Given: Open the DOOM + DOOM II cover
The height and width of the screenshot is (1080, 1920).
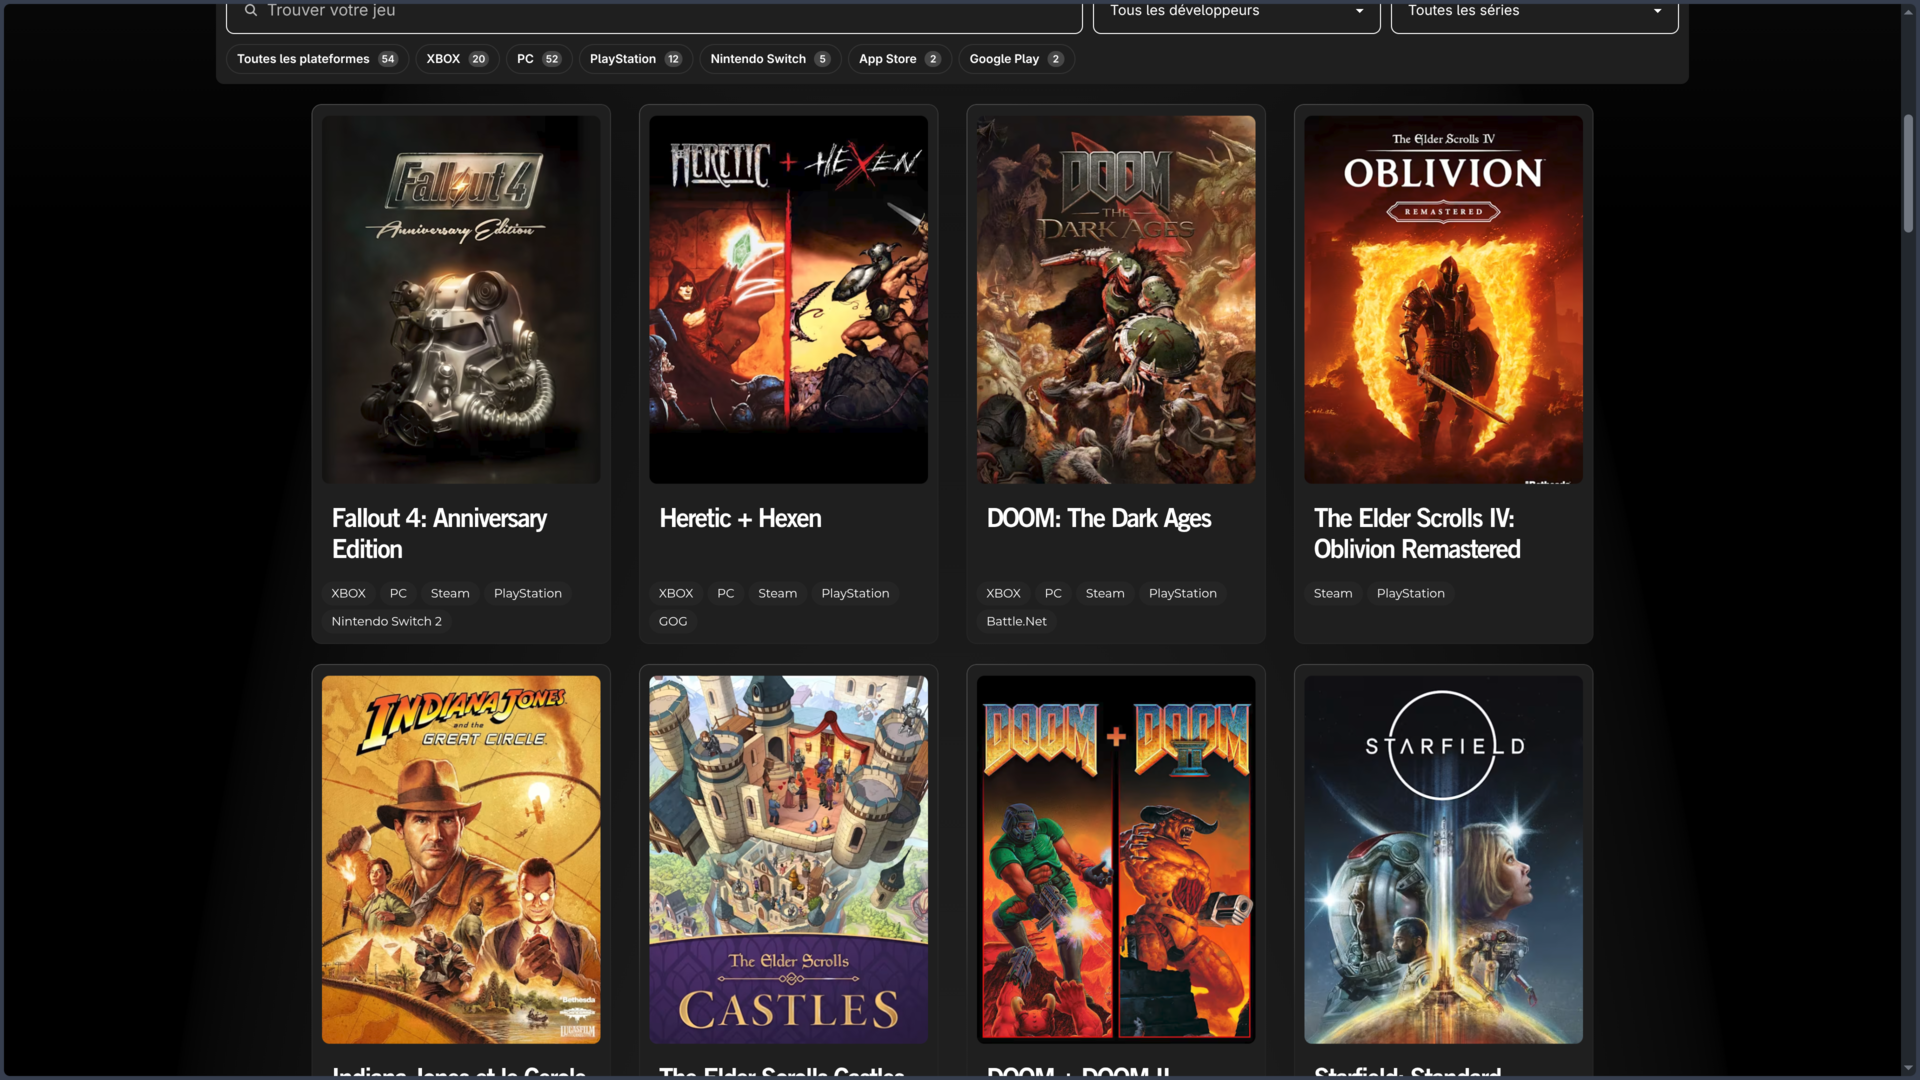Looking at the screenshot, I should 1116,859.
